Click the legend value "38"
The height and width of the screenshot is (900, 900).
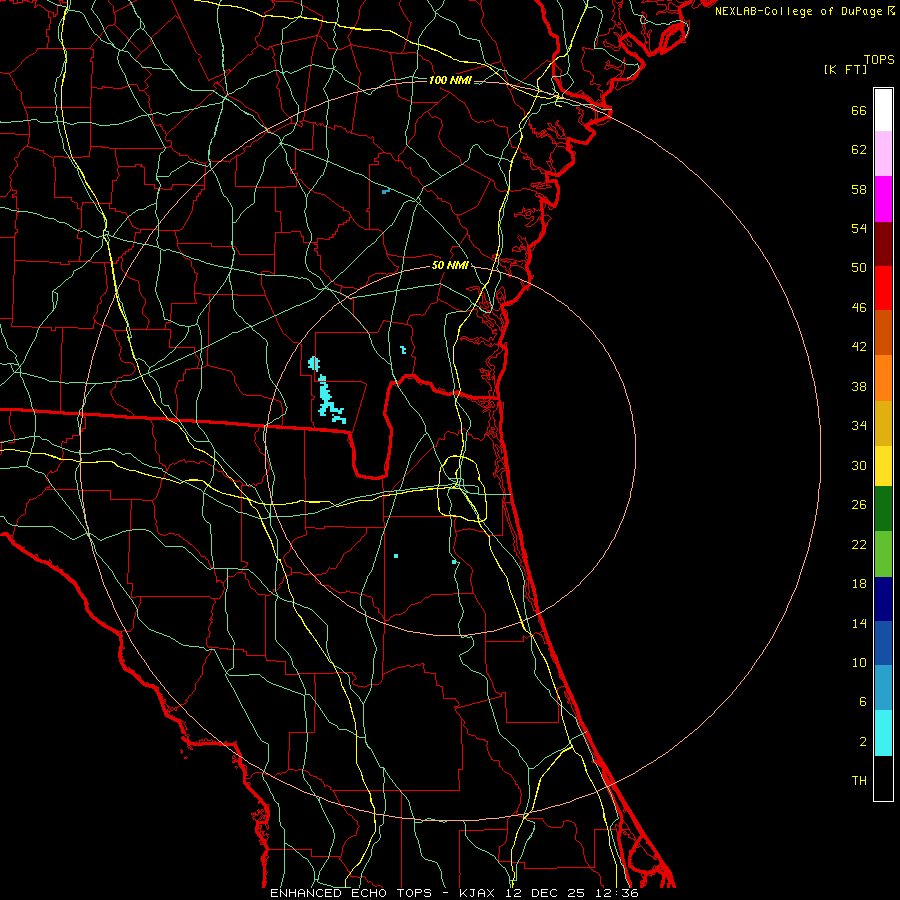[859, 386]
